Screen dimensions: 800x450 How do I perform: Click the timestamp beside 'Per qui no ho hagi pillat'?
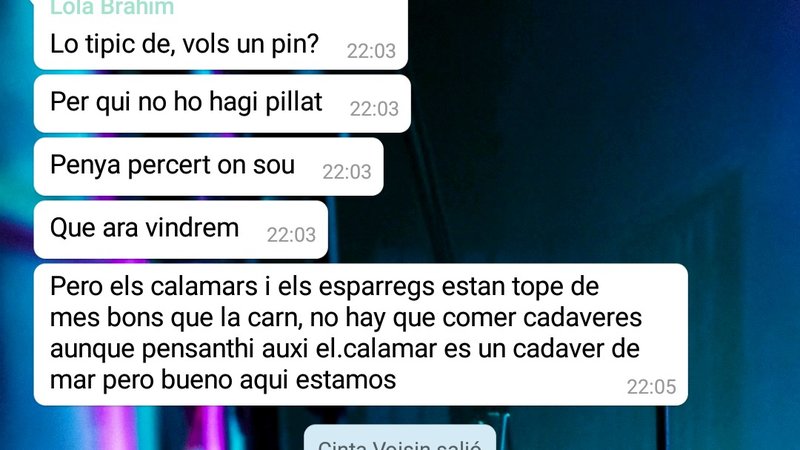tap(374, 109)
